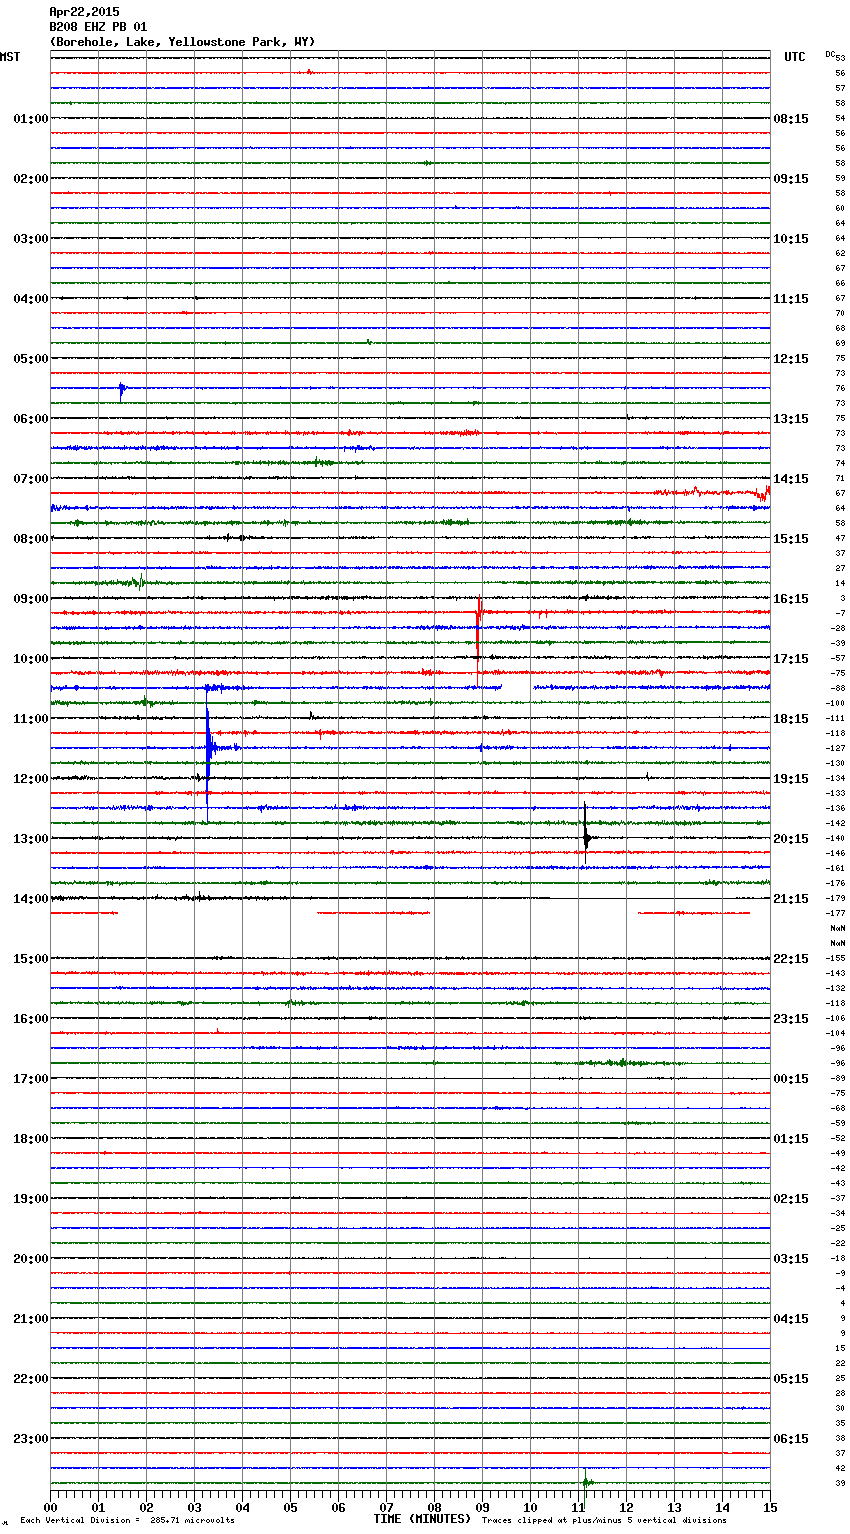Select the 23:00 MST time label
The height and width of the screenshot is (1534, 850).
30,1439
